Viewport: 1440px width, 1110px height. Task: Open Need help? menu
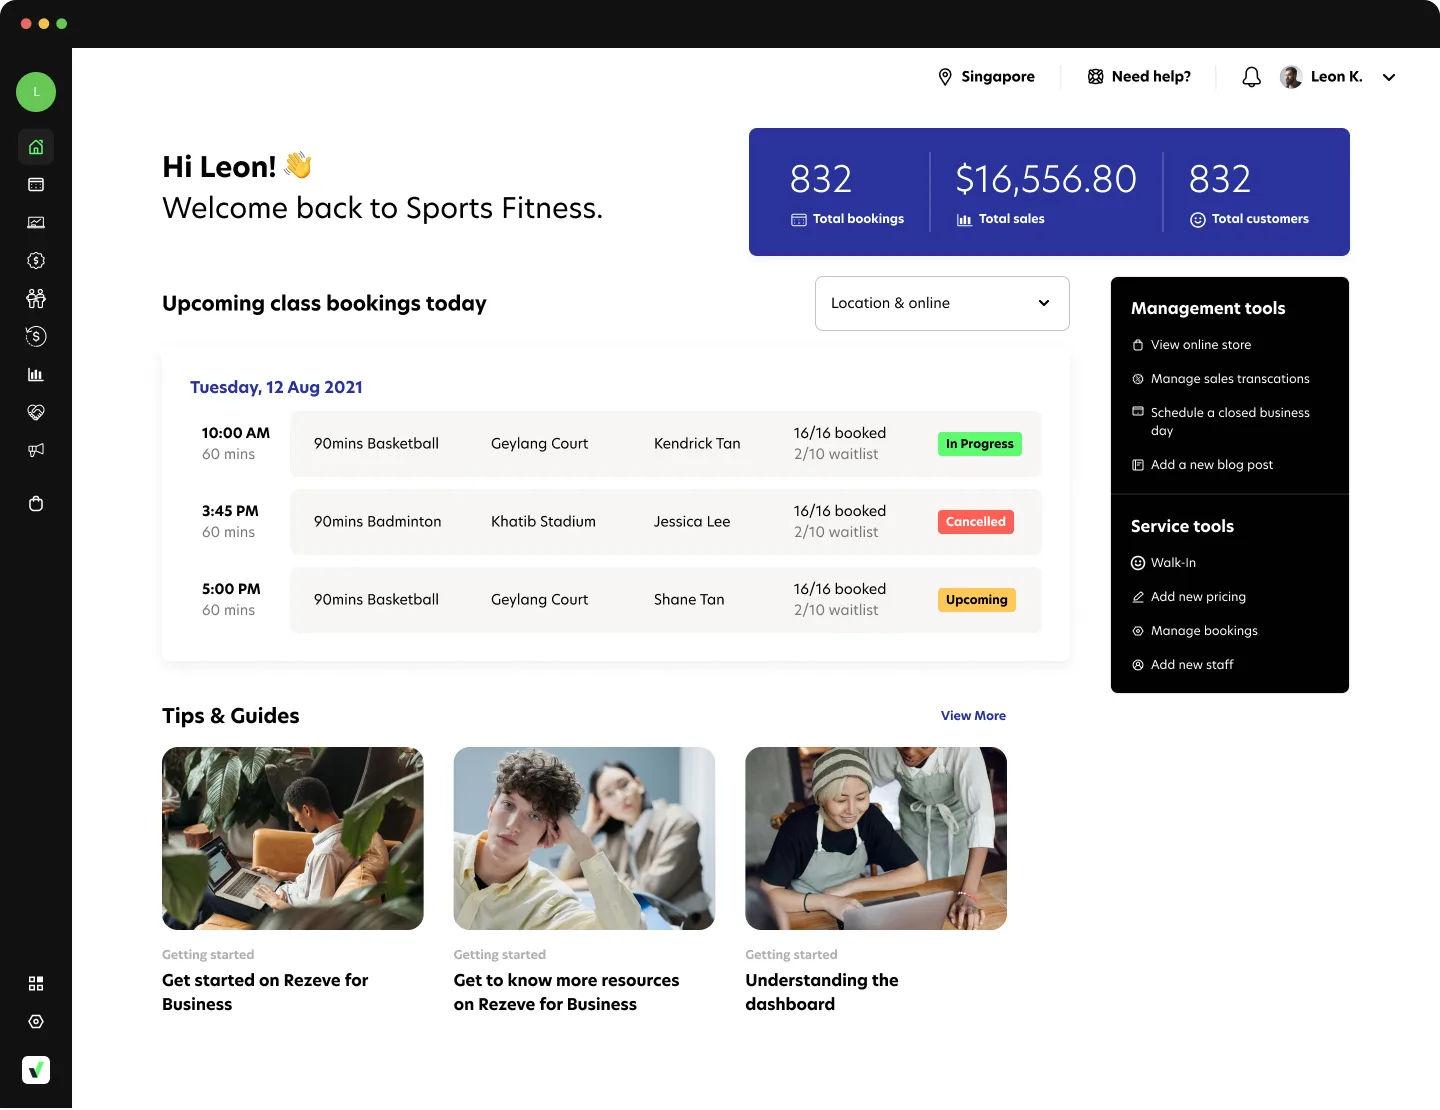[x=1138, y=76]
